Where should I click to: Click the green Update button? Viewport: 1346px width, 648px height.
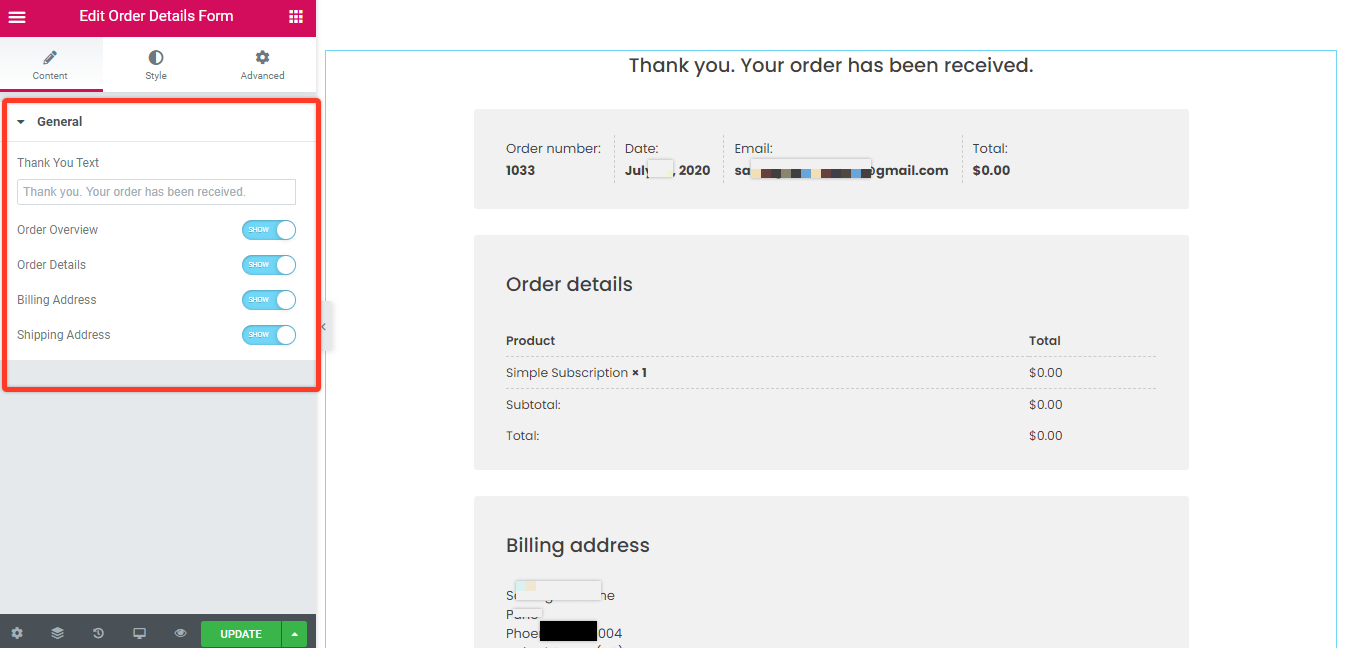point(240,633)
